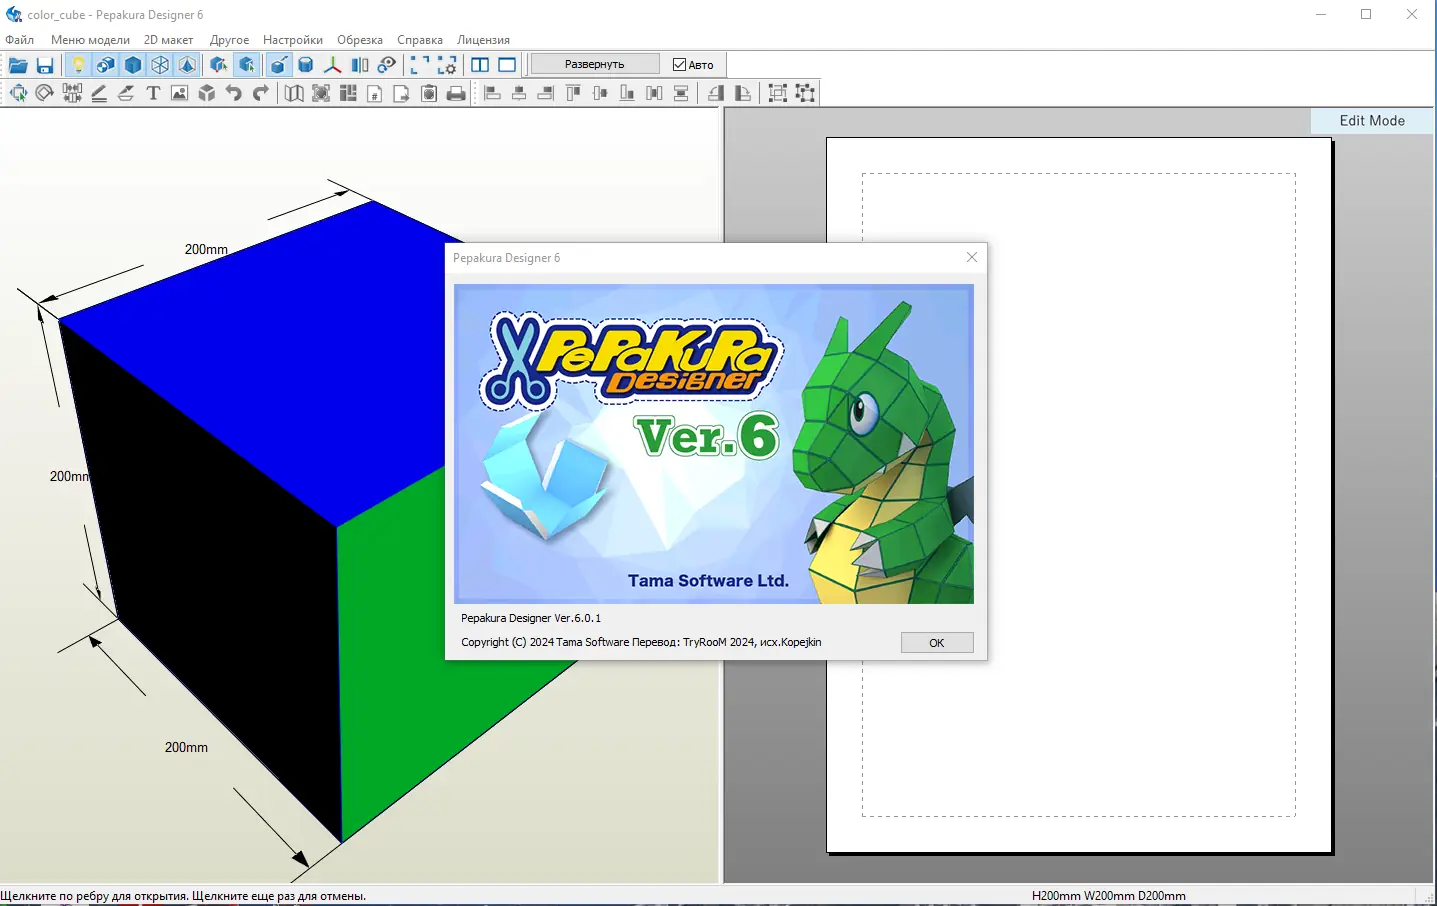Viewport: 1437px width, 906px height.
Task: Click the blue corner brackets fit icon
Action: coord(420,65)
